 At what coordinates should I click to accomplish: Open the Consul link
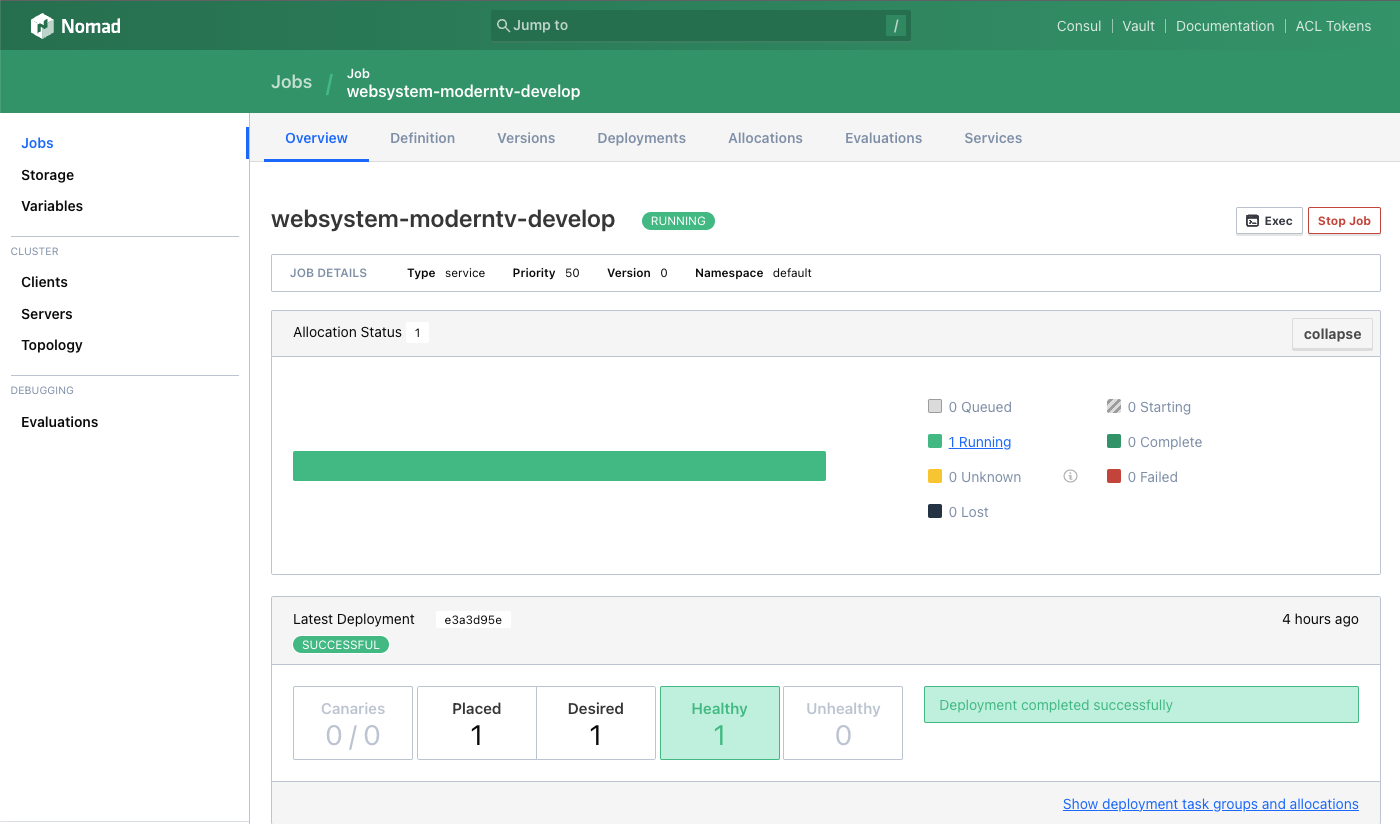point(1079,26)
